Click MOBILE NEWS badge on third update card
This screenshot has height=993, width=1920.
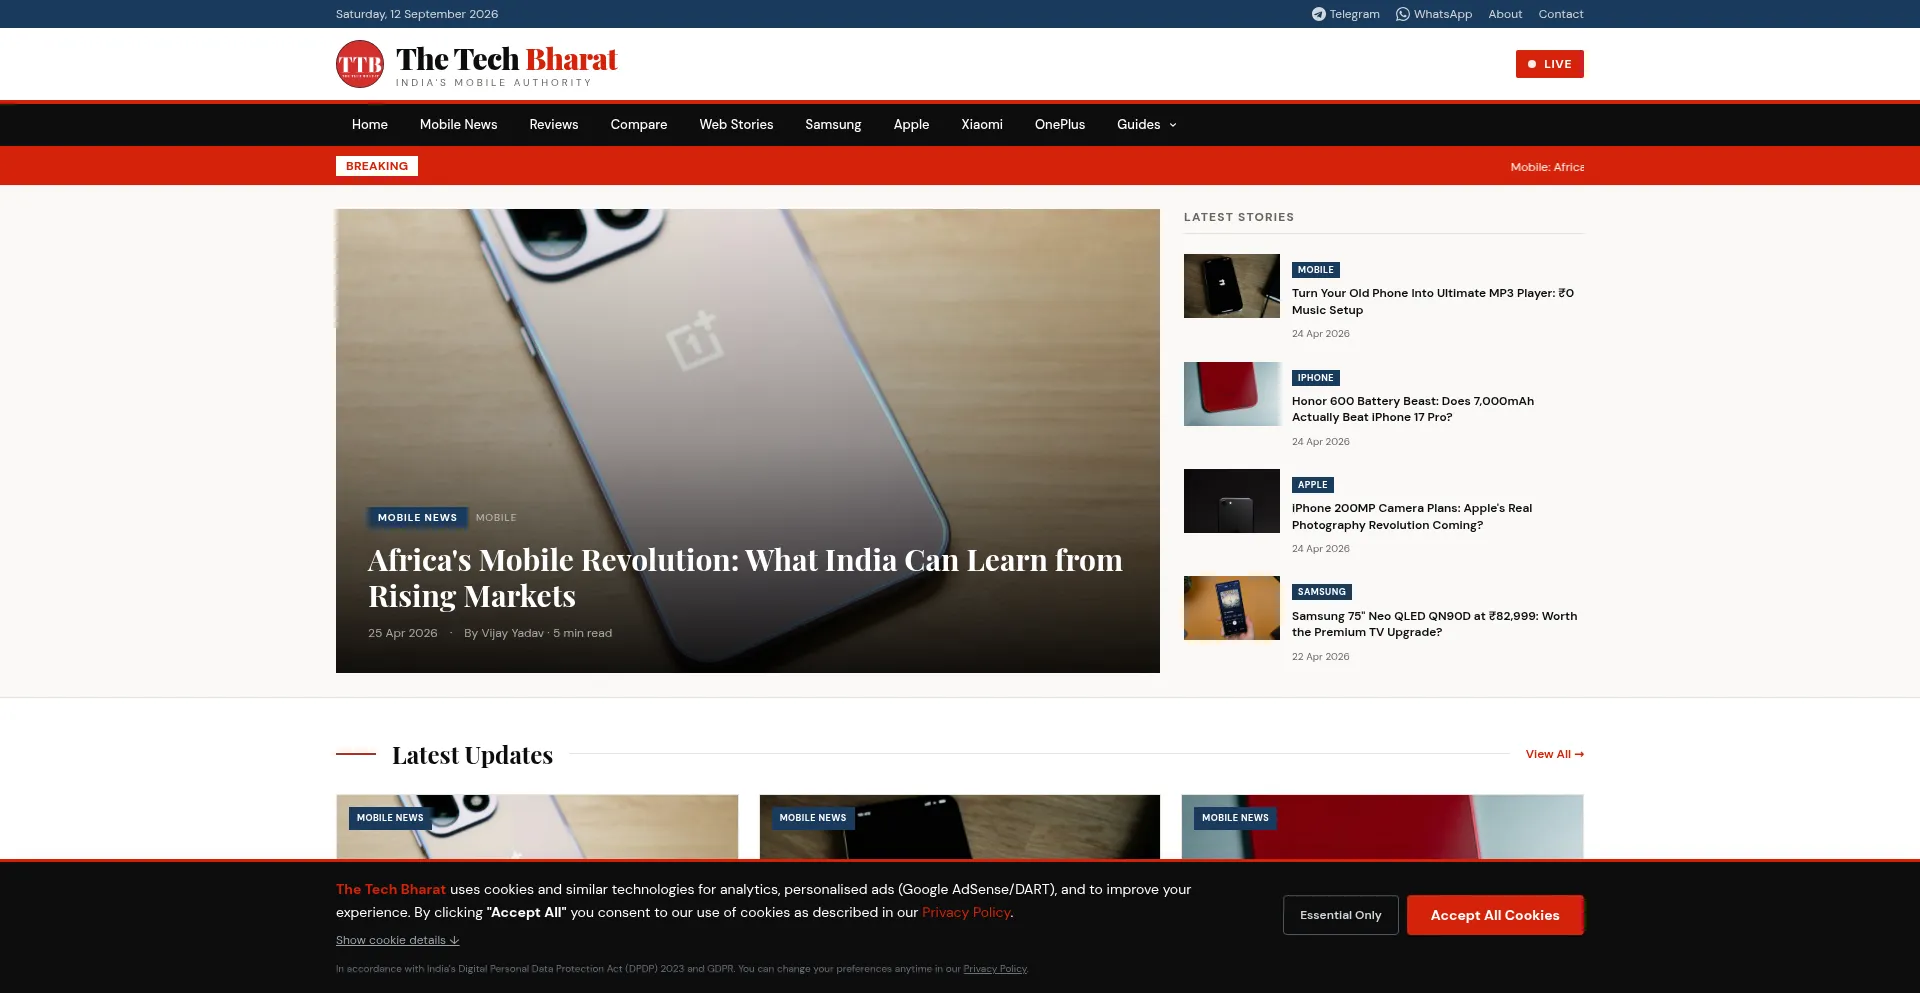point(1235,818)
